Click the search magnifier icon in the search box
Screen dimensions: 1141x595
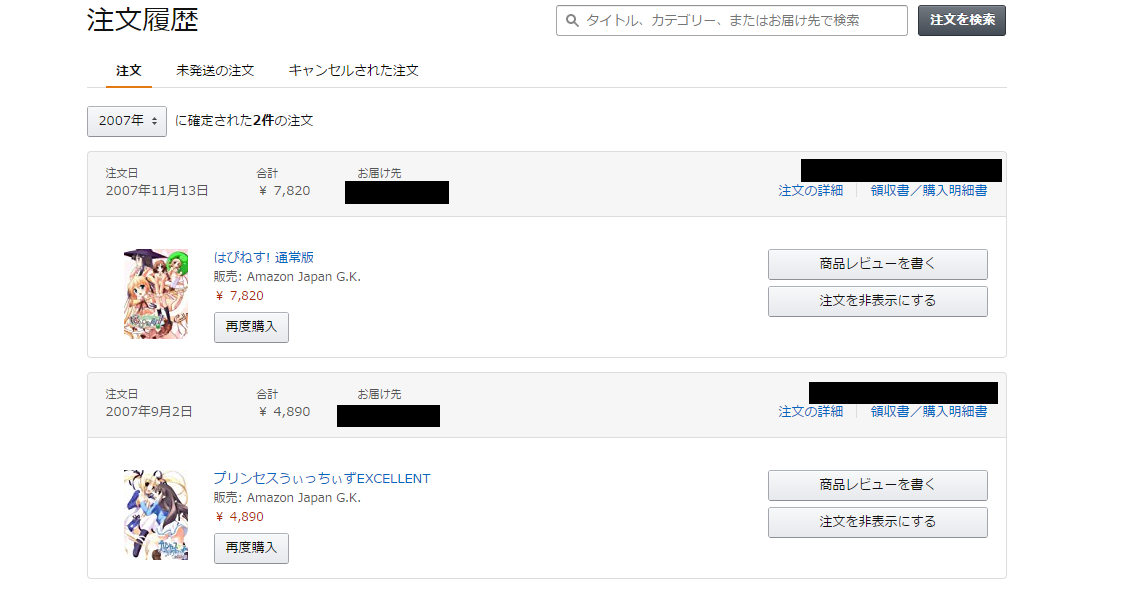coord(573,20)
